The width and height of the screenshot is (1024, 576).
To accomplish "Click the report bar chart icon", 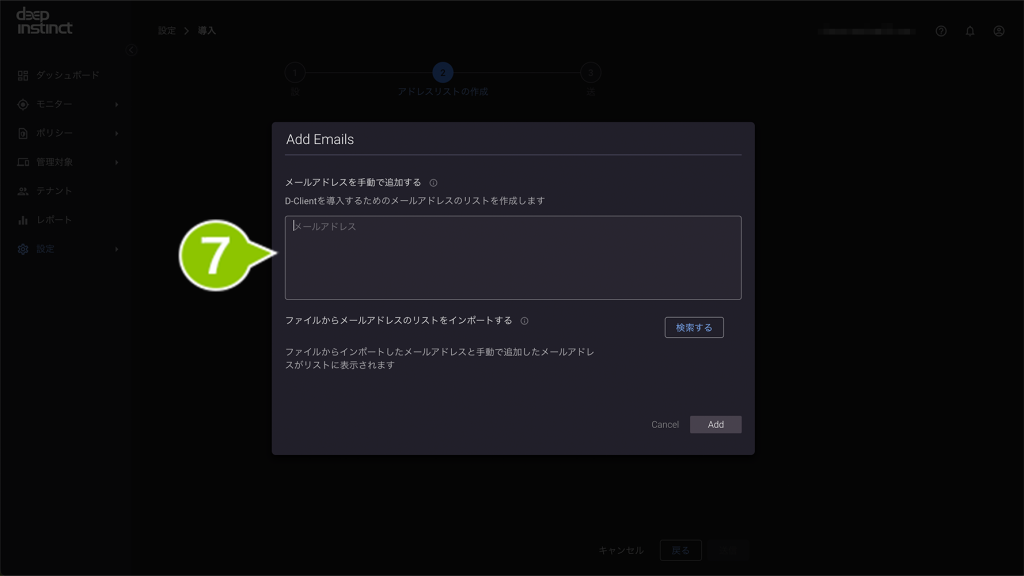I will (23, 220).
